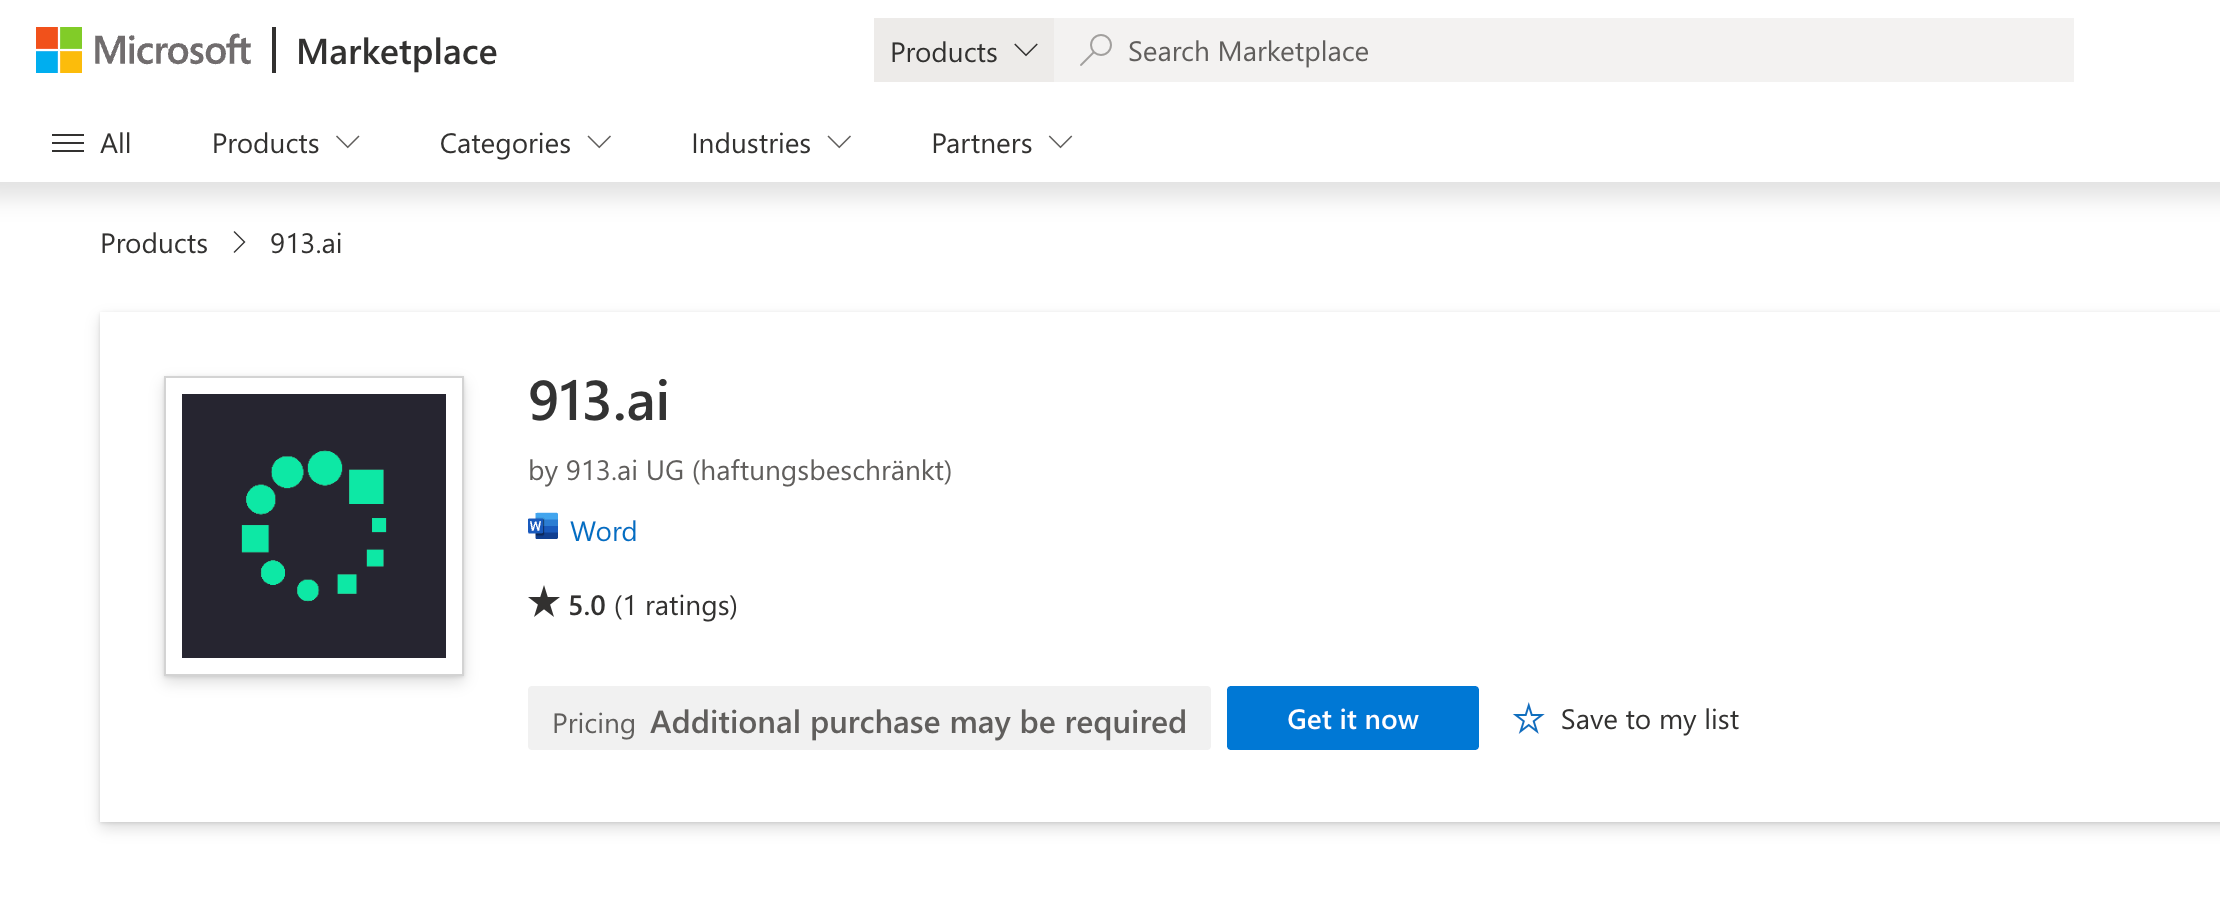Expand the Products navigation menu
This screenshot has height=904, width=2220.
click(285, 143)
